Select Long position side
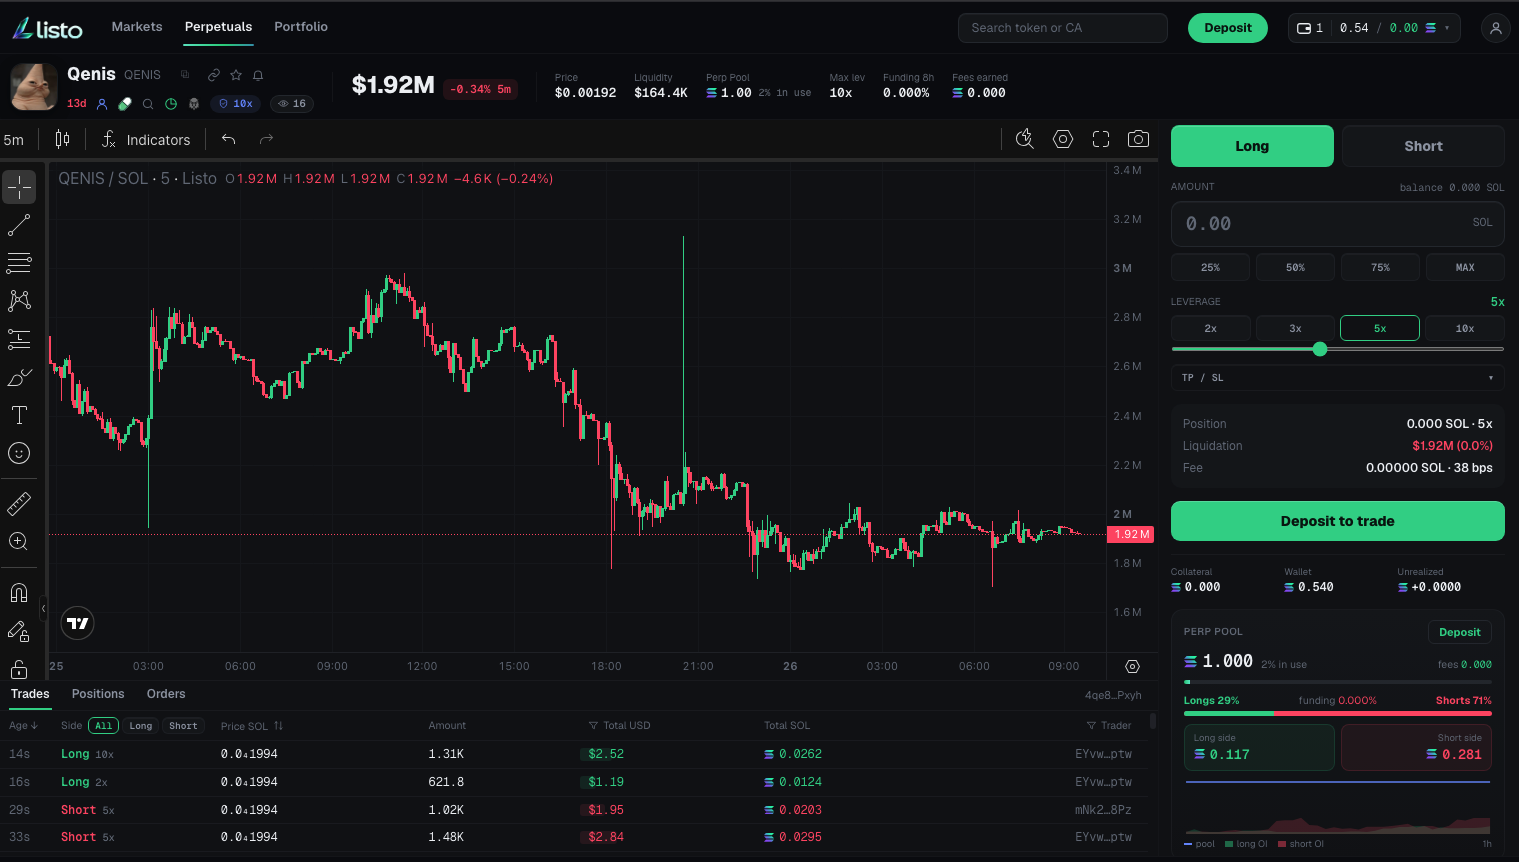This screenshot has width=1519, height=862. [1252, 146]
